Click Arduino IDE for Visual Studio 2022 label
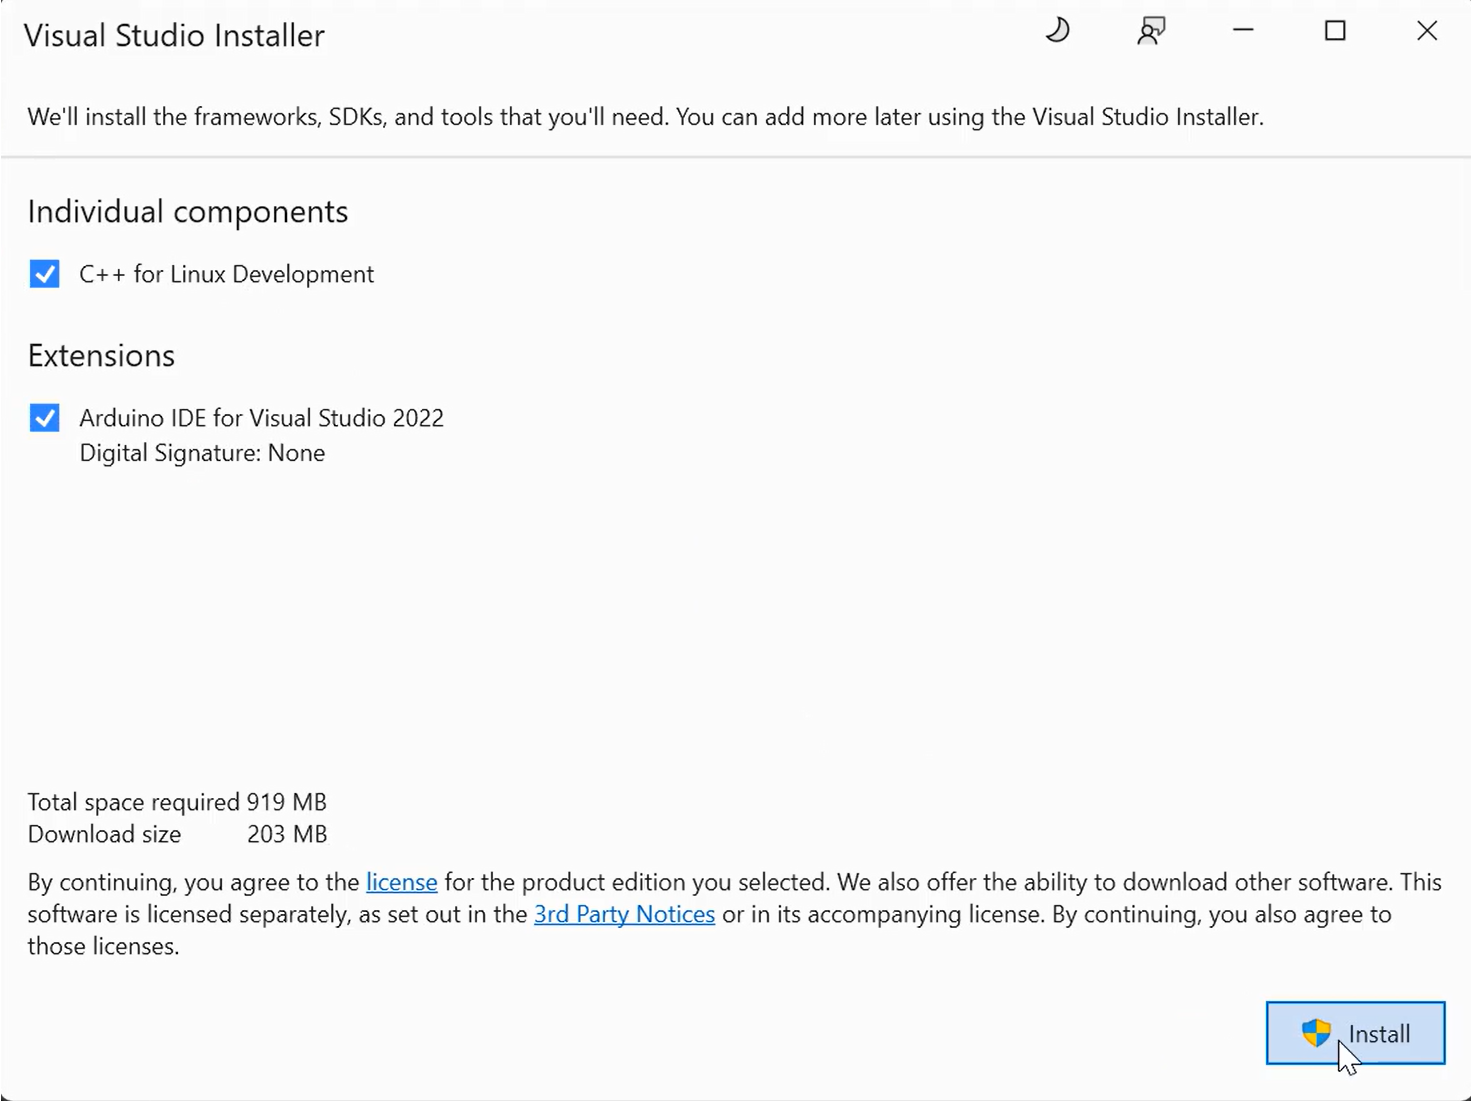This screenshot has width=1471, height=1101. pos(261,418)
